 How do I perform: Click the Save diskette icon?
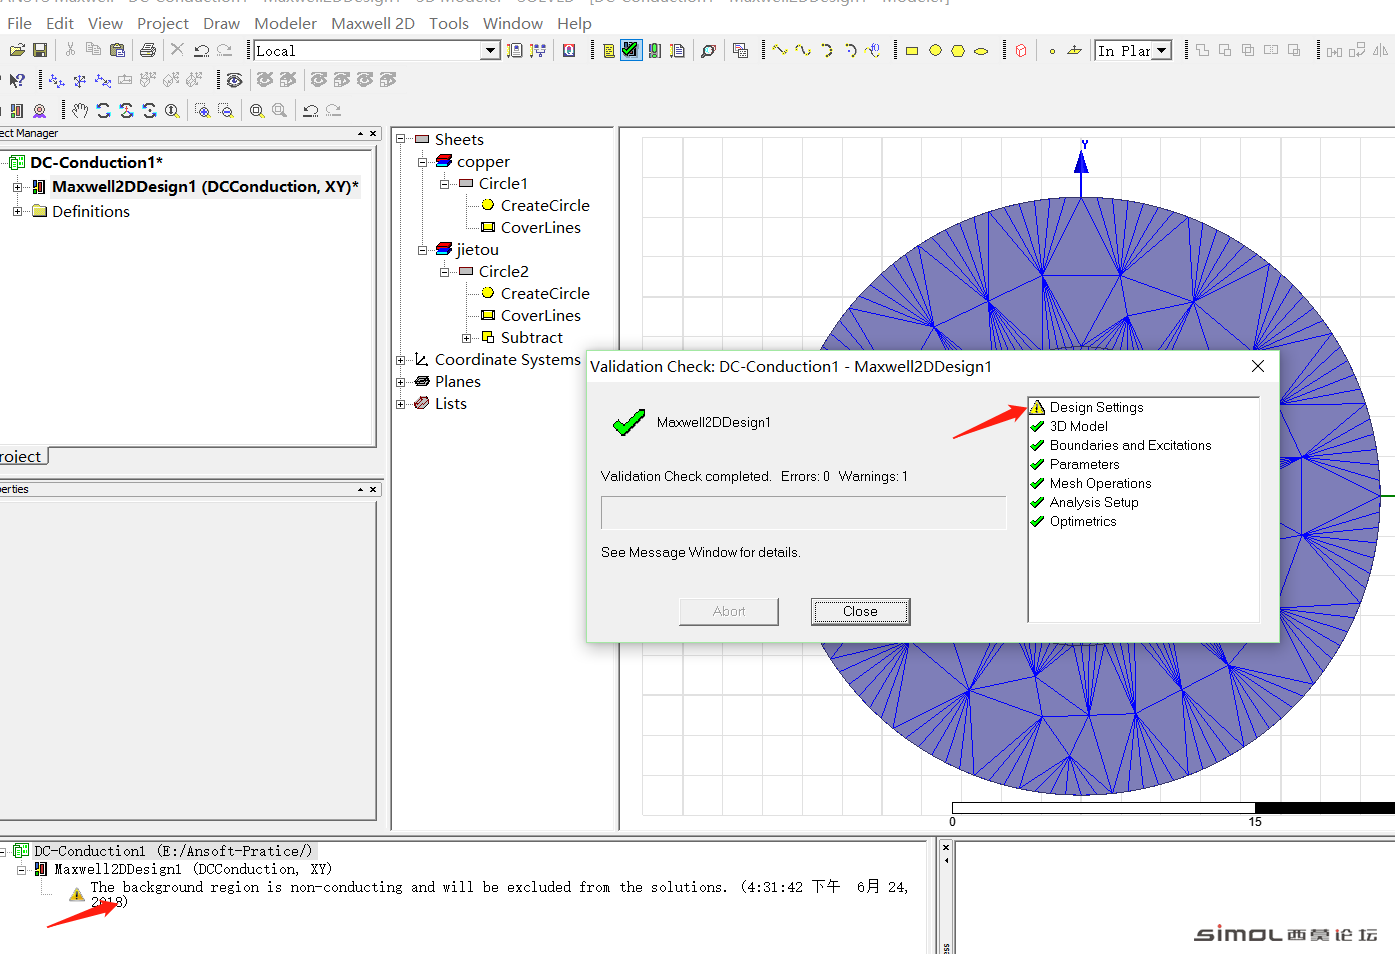click(40, 50)
